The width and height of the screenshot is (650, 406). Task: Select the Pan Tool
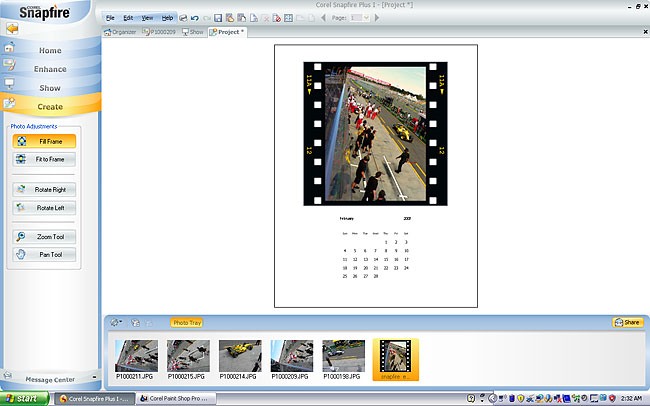44,255
